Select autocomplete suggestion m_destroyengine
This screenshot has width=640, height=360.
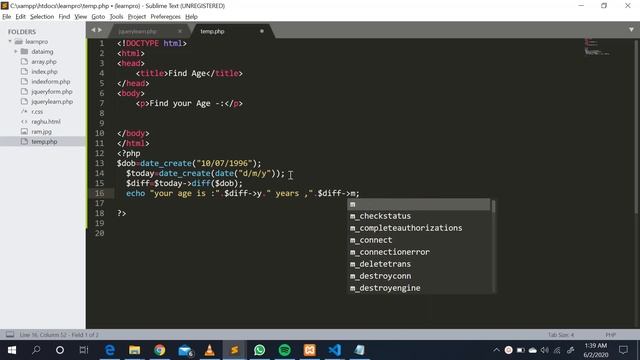click(x=419, y=288)
